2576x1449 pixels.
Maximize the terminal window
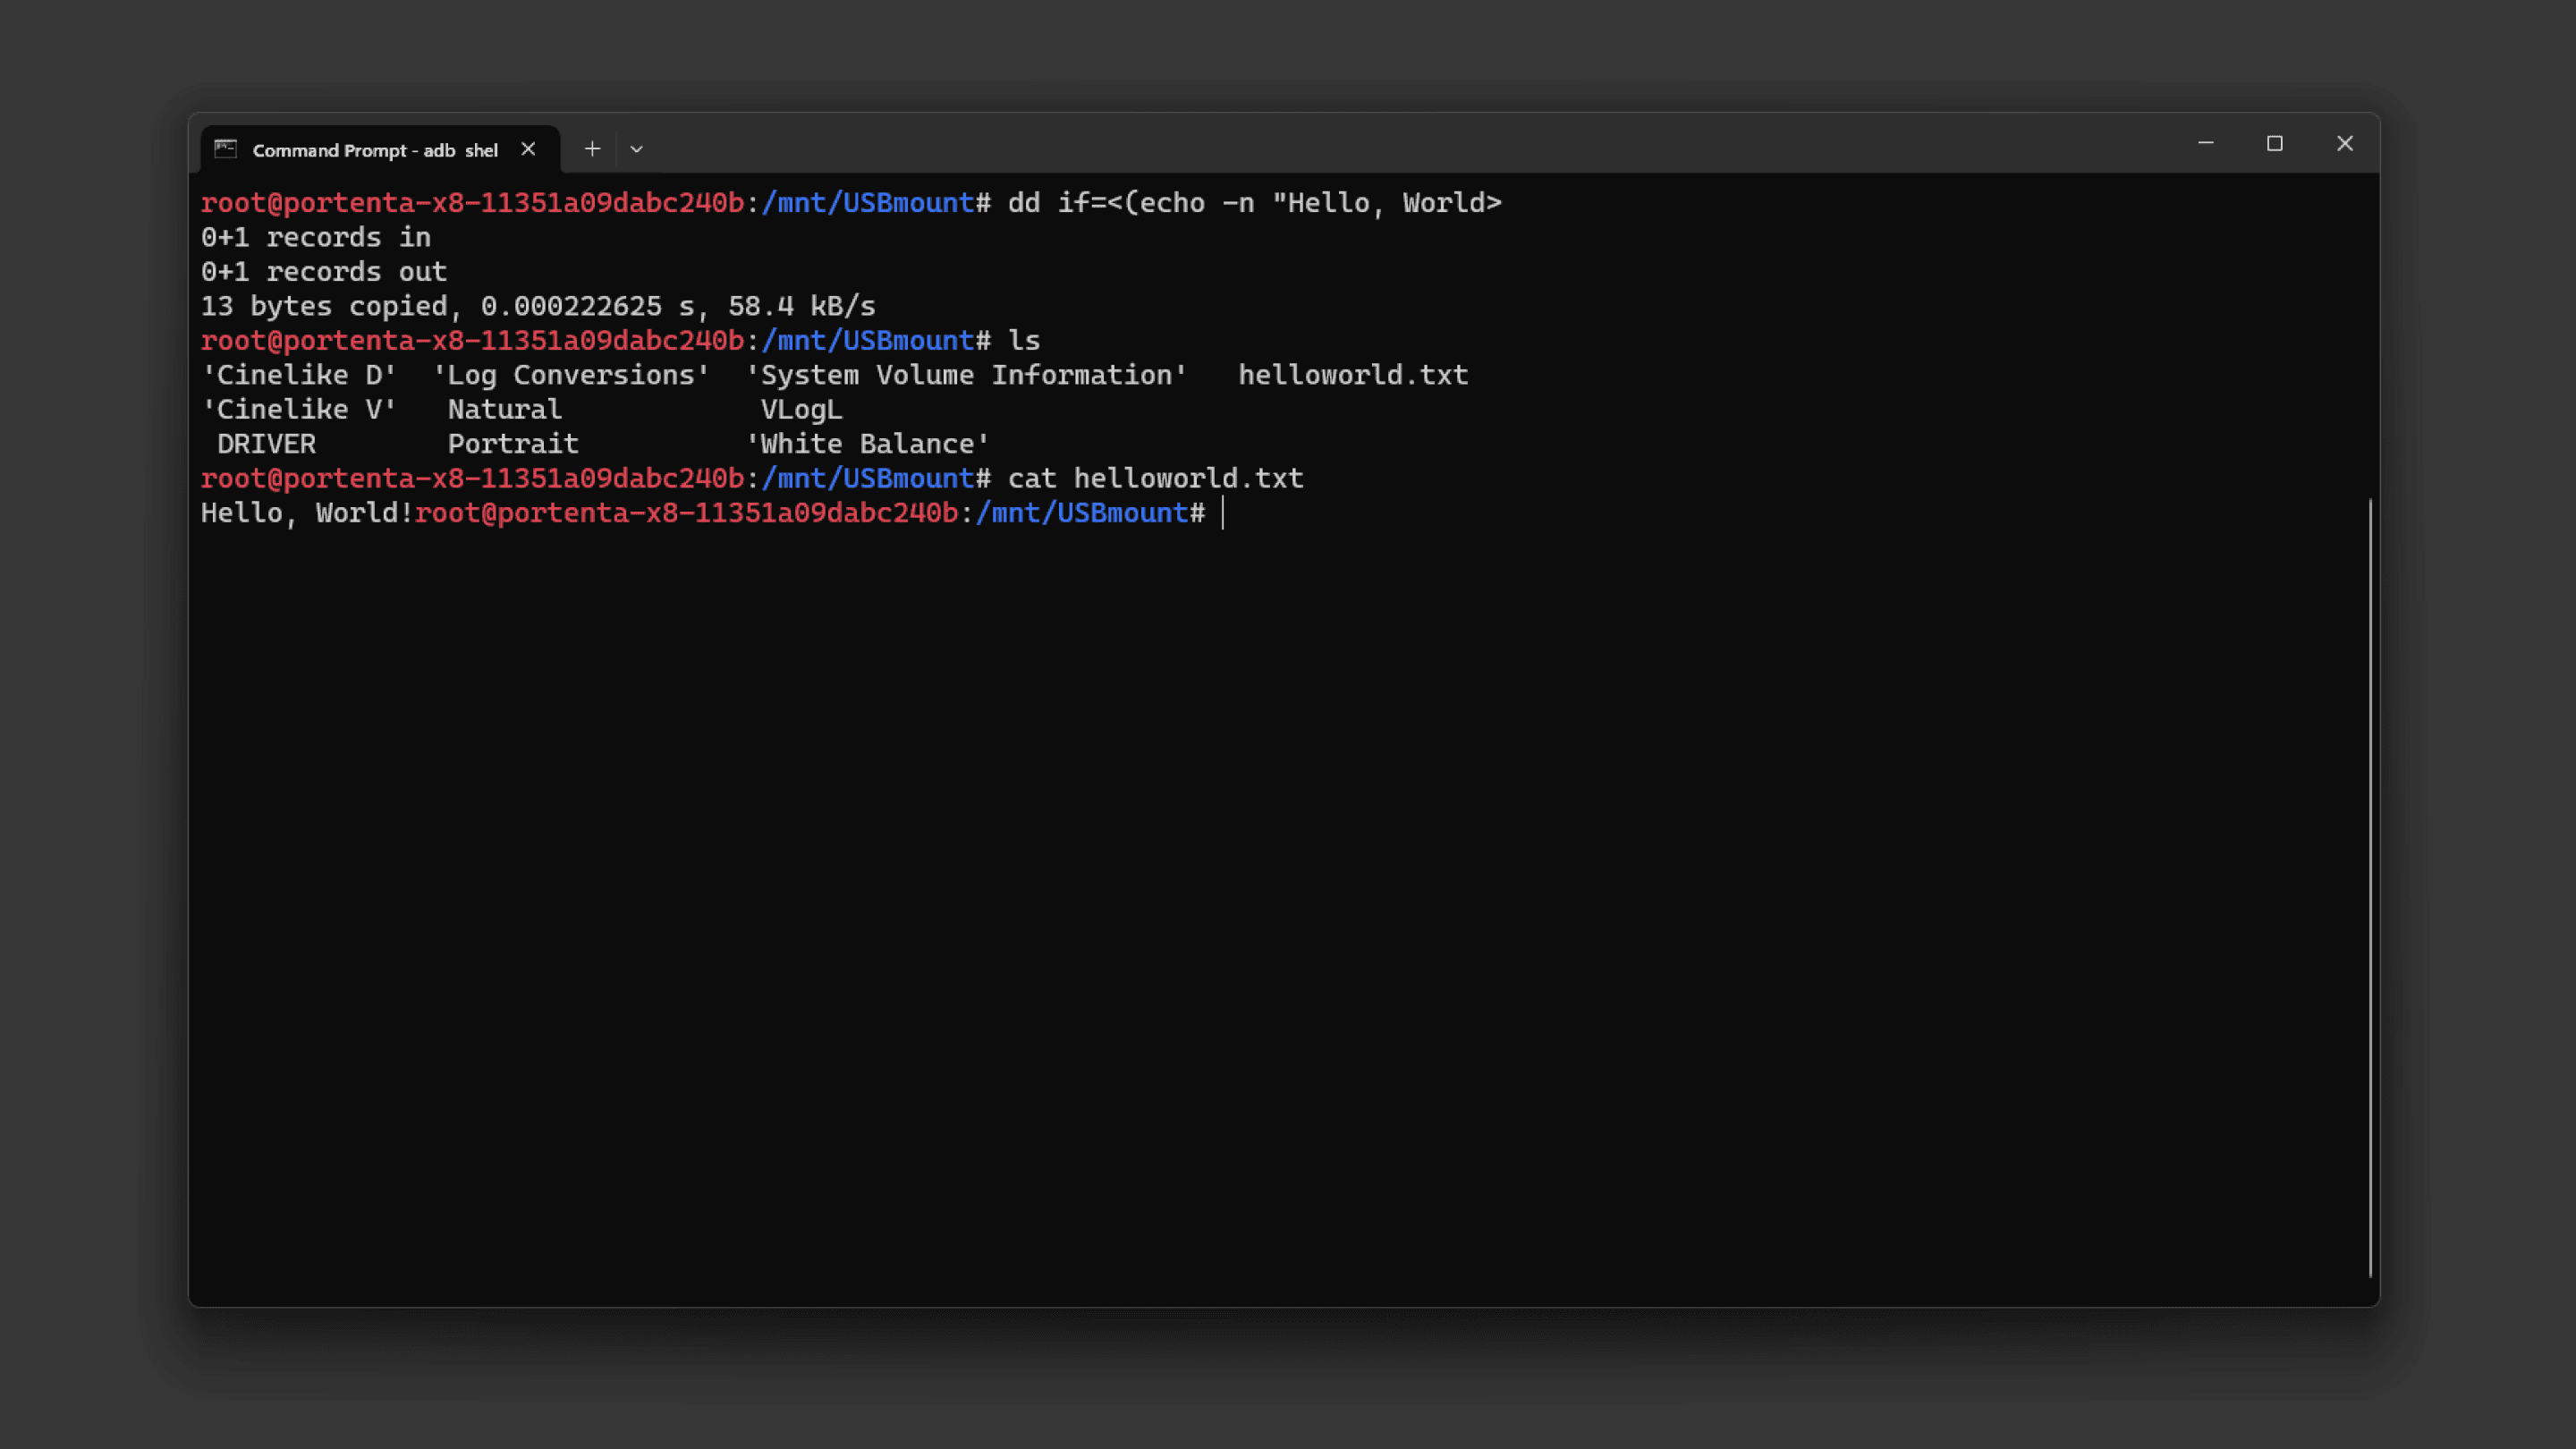[2274, 144]
